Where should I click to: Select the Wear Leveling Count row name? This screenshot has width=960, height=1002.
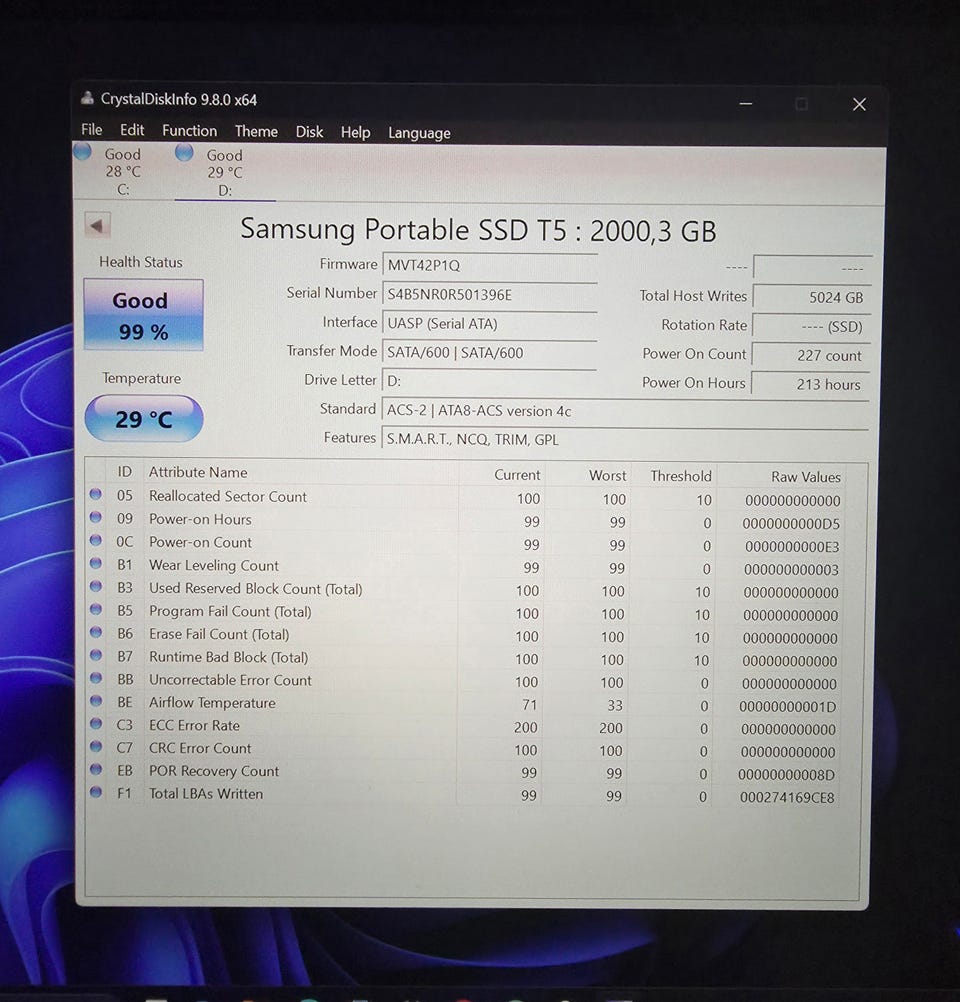click(x=213, y=566)
